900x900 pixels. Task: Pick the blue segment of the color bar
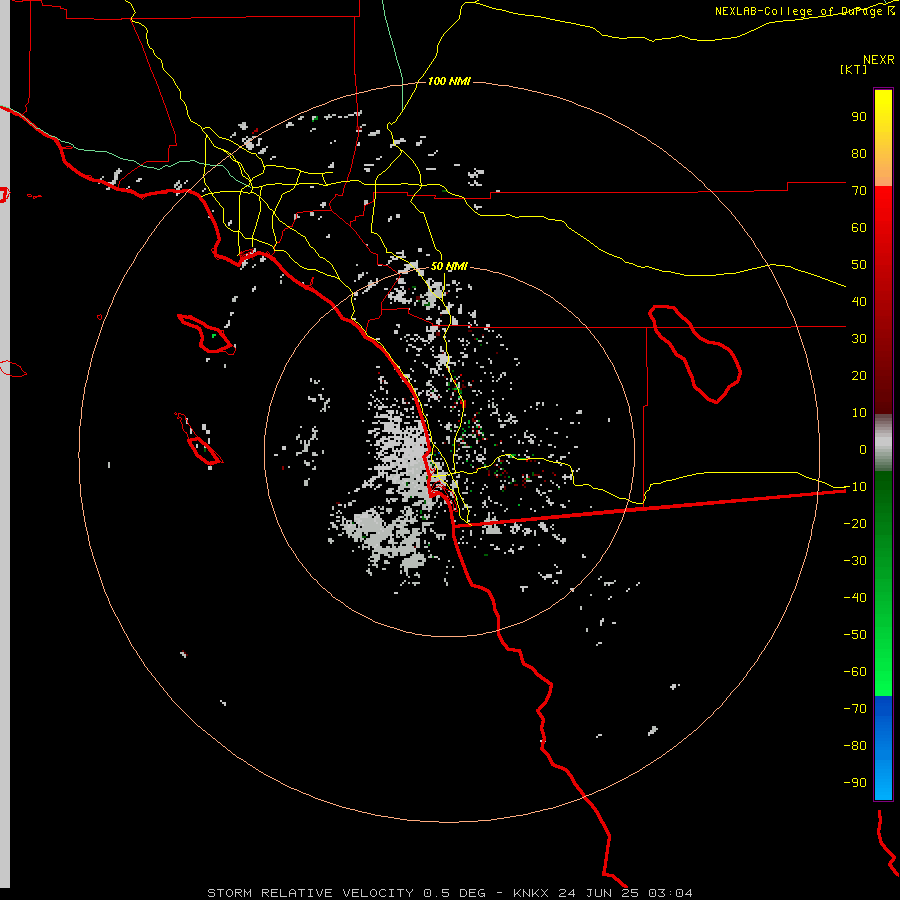883,747
